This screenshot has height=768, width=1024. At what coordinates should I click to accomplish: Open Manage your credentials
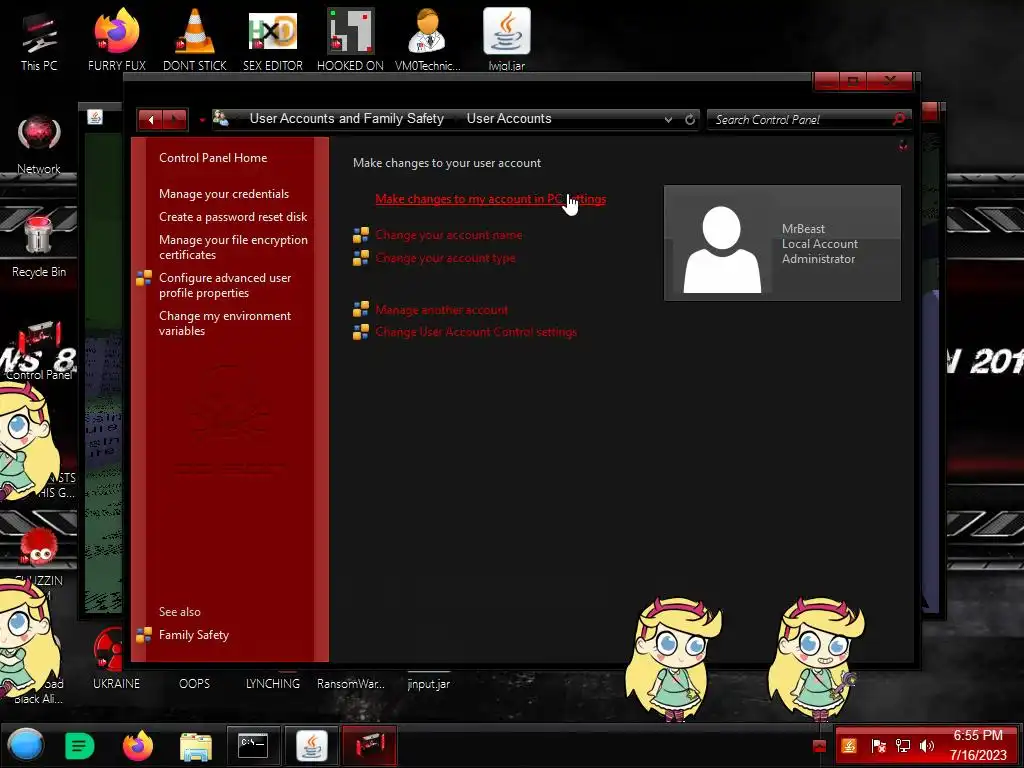223,193
